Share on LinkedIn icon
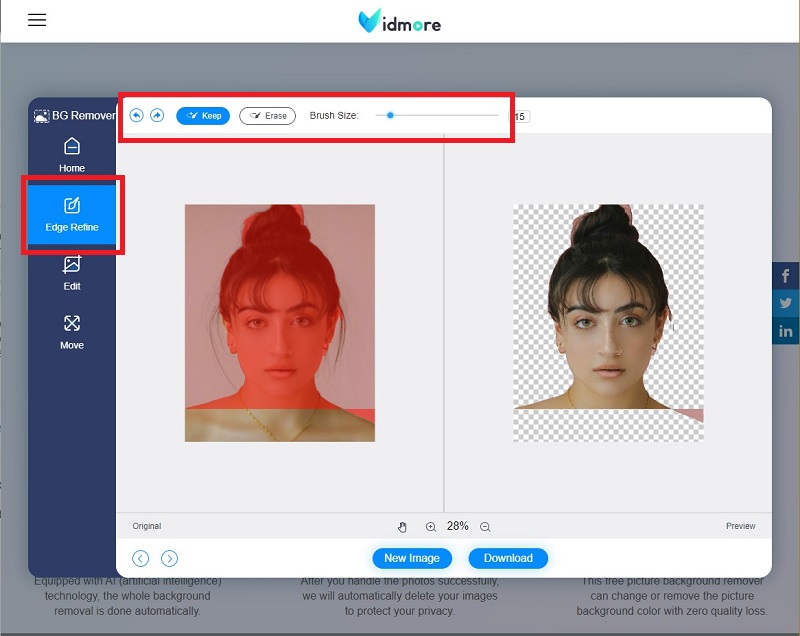This screenshot has width=800, height=636. (x=786, y=331)
